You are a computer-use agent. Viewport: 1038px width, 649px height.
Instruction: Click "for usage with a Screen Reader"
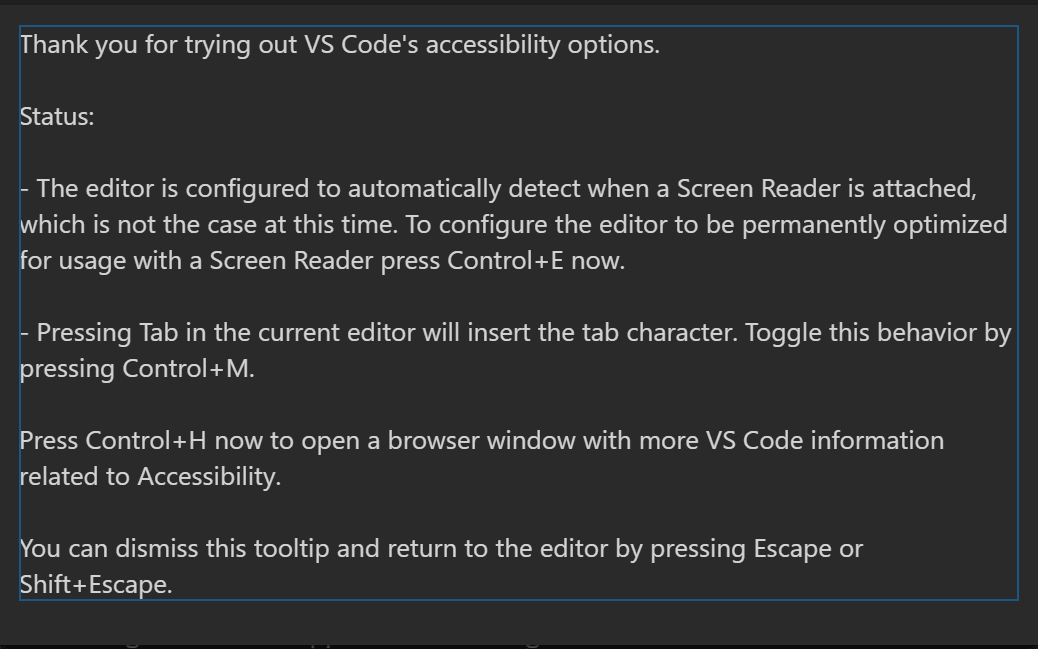point(188,261)
